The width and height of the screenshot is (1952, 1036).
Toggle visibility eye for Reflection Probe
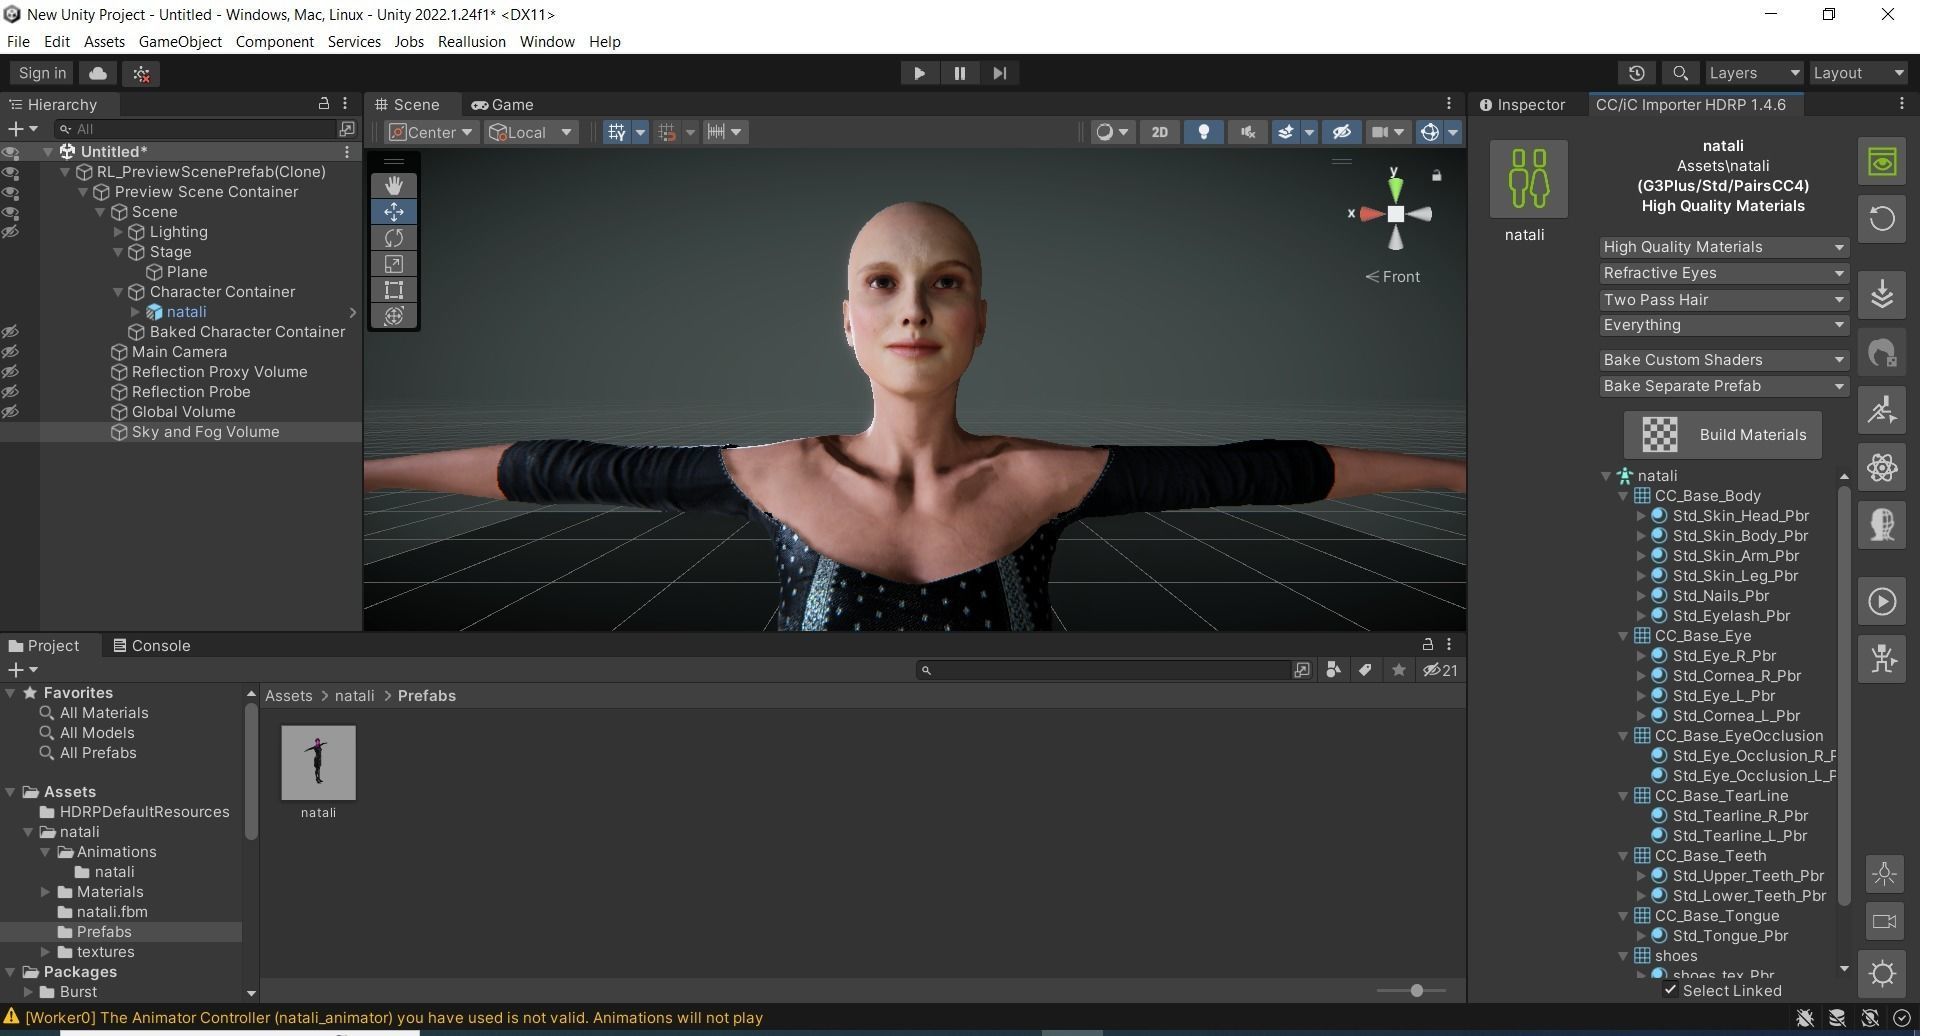[x=11, y=392]
